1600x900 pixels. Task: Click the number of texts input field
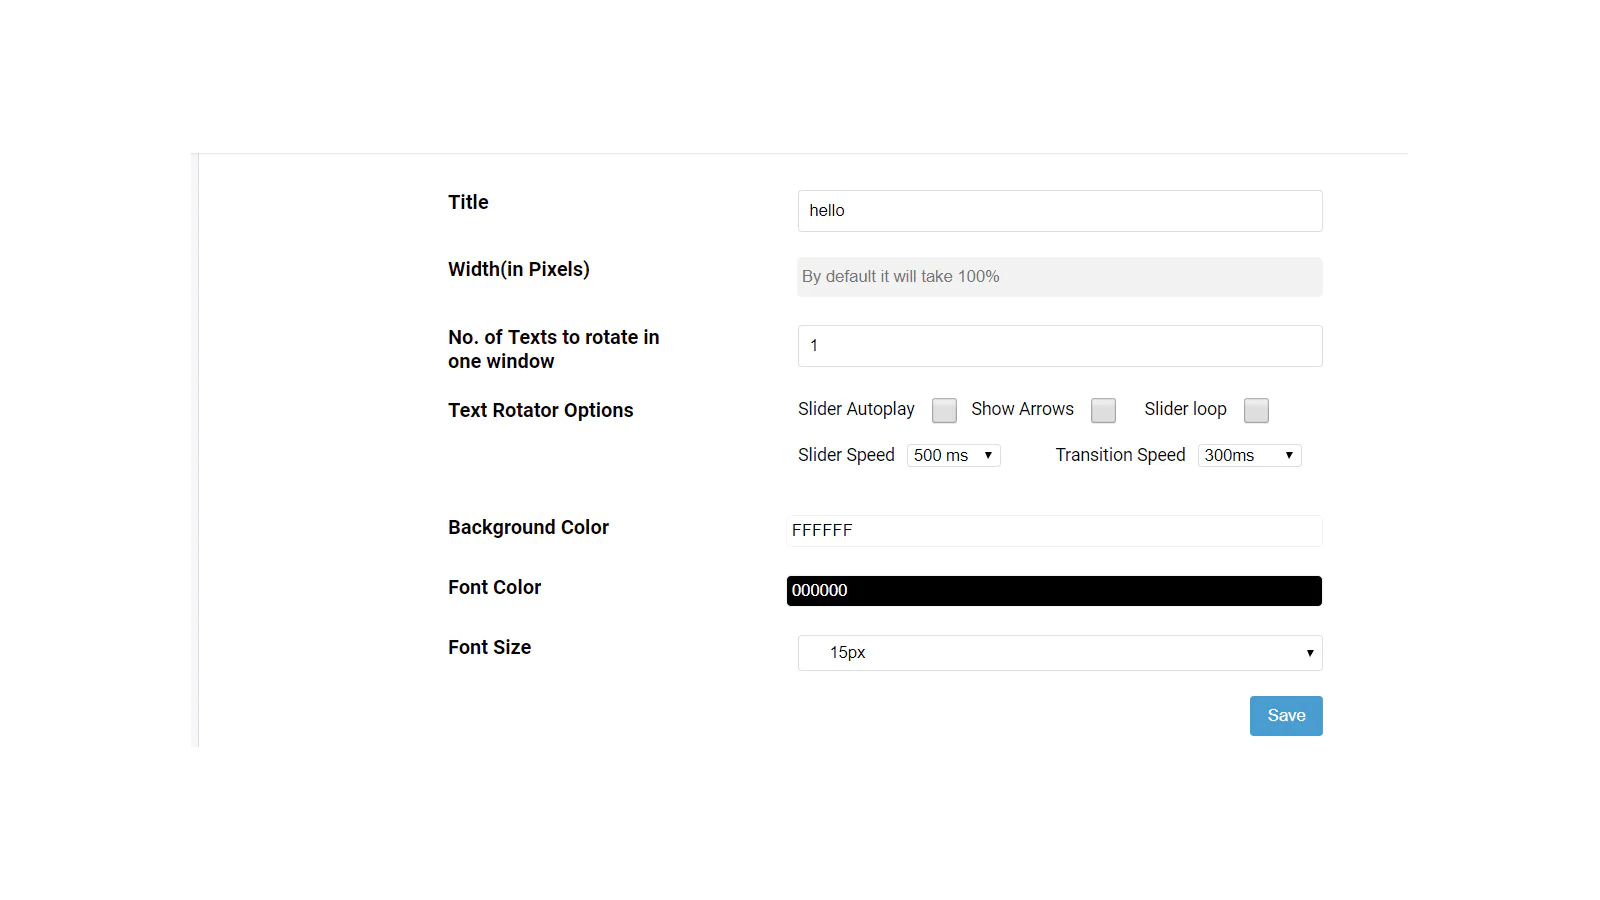click(x=1059, y=346)
